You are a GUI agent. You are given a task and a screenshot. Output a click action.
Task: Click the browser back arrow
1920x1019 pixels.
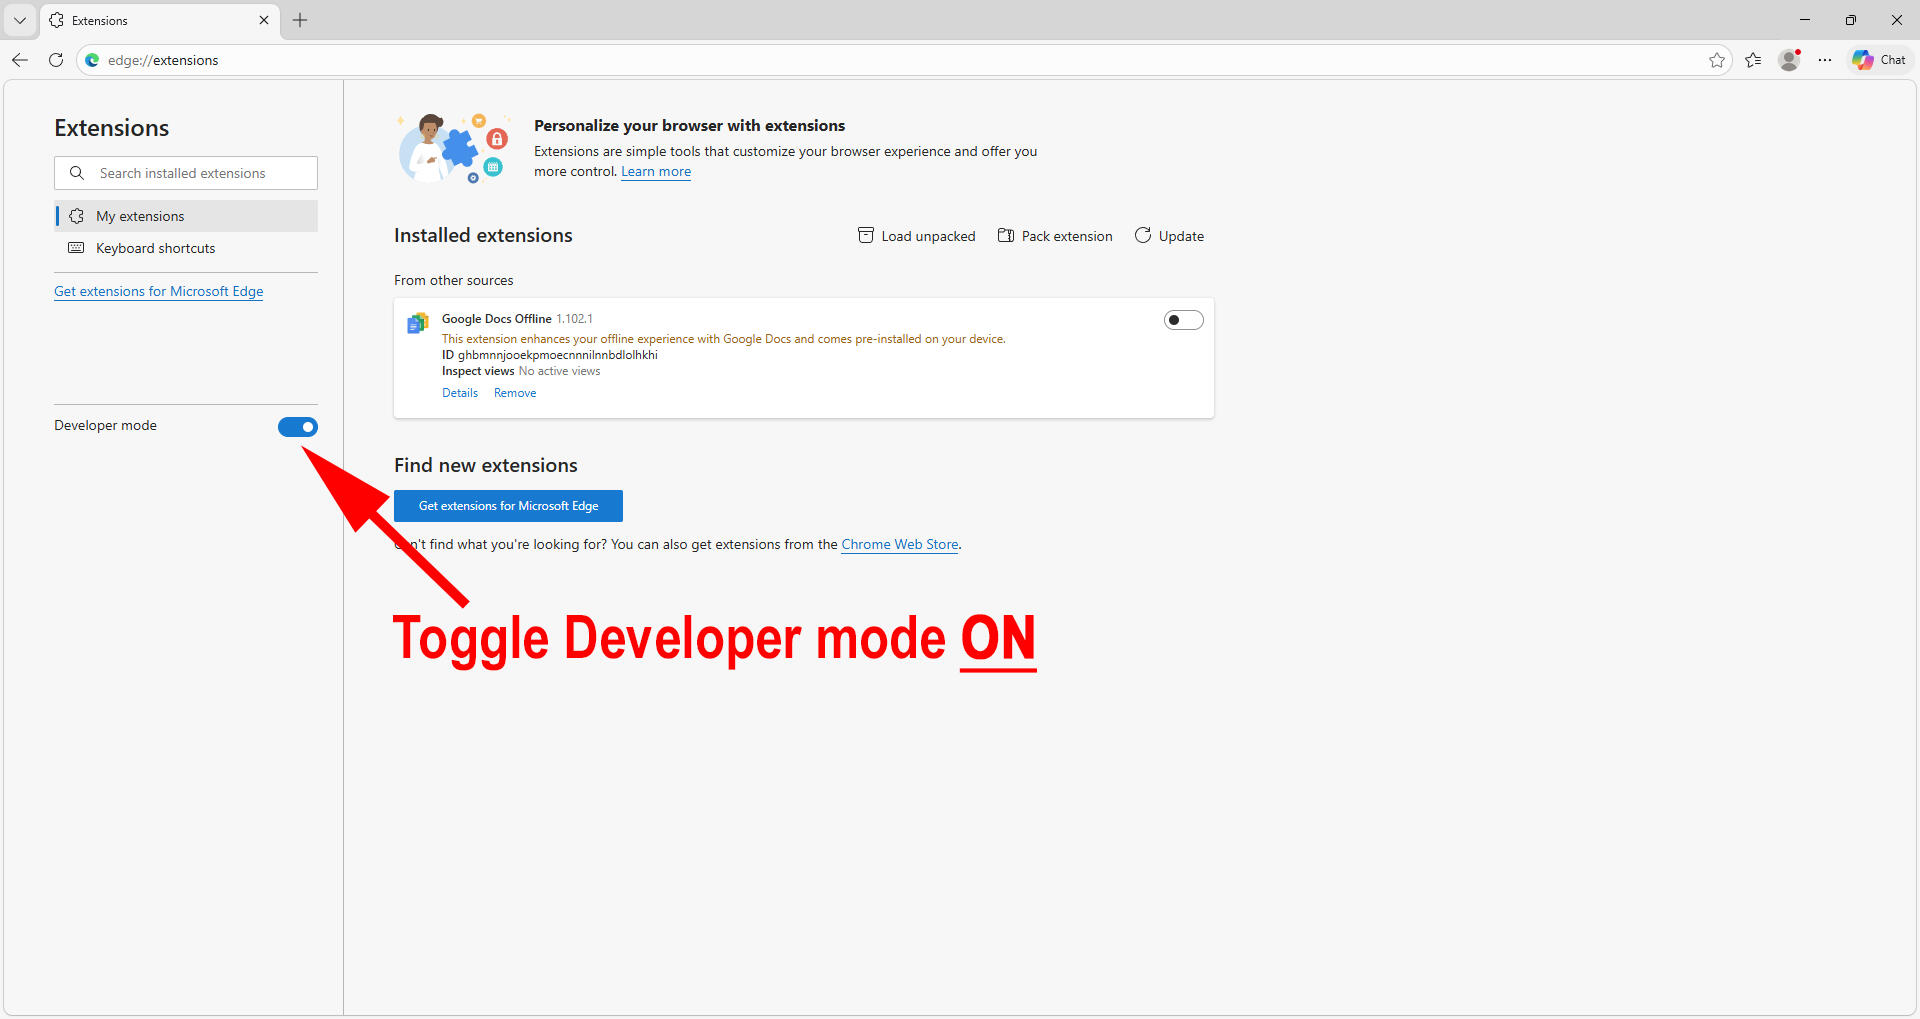[20, 60]
